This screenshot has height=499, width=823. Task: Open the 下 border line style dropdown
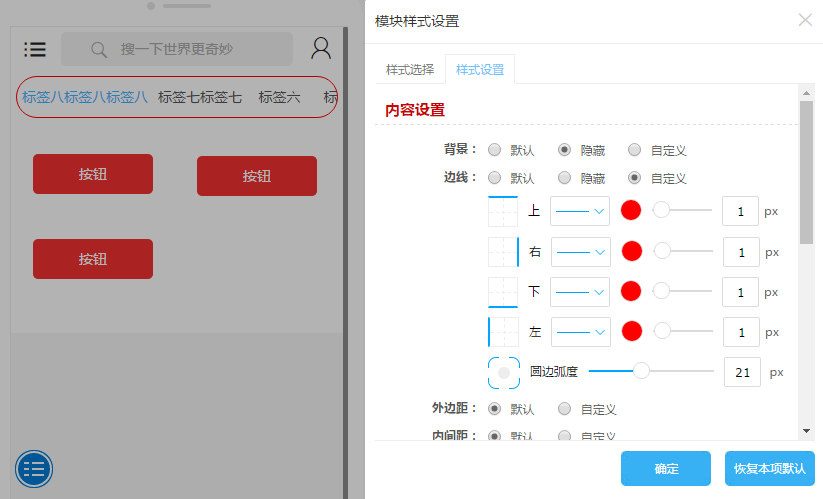coord(580,292)
